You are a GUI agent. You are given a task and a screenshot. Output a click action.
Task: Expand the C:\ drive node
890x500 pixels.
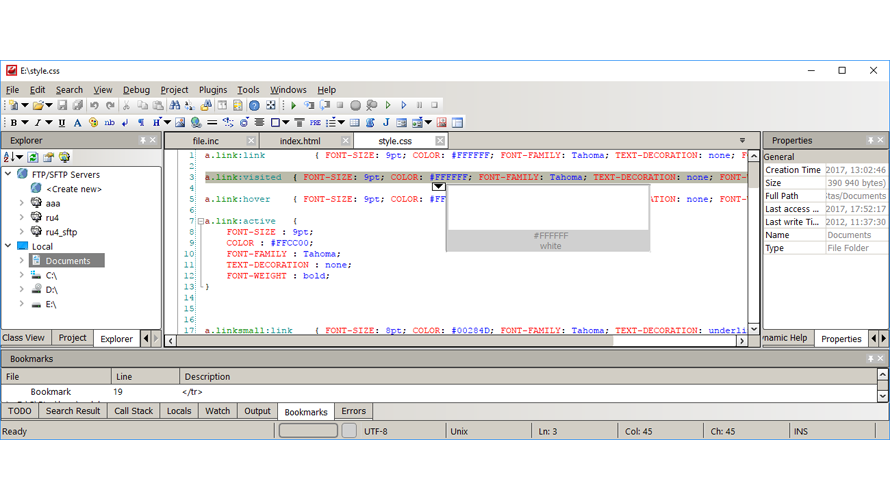tap(22, 275)
